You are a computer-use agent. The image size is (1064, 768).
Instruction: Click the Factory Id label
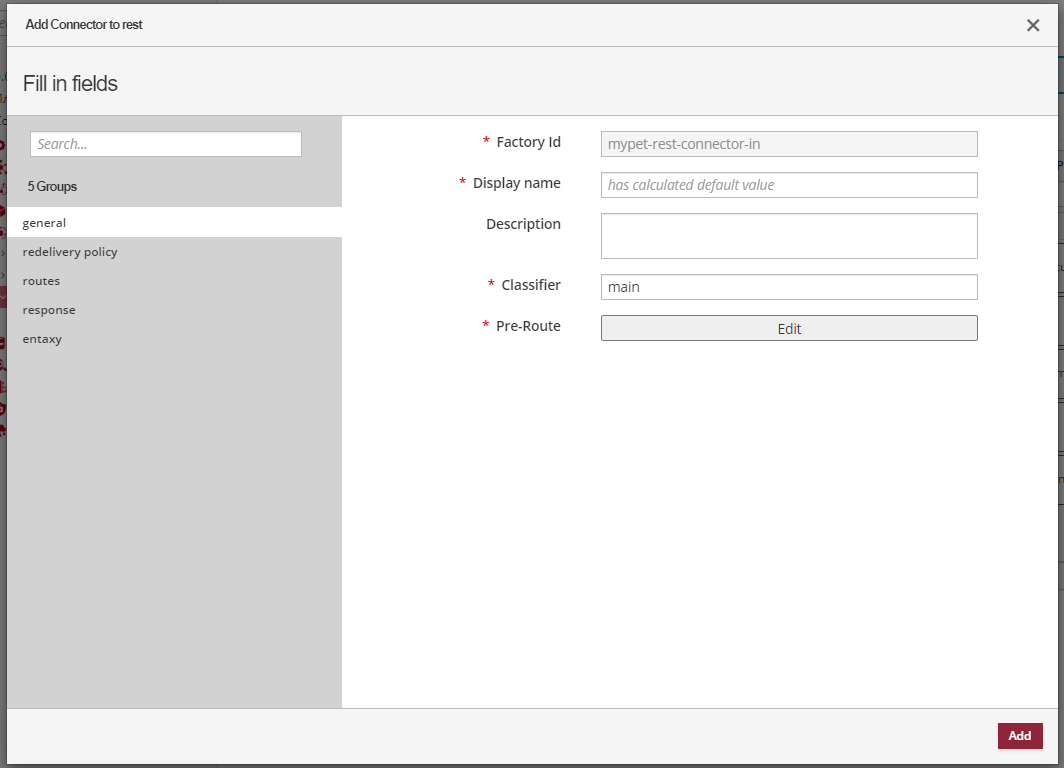(528, 142)
